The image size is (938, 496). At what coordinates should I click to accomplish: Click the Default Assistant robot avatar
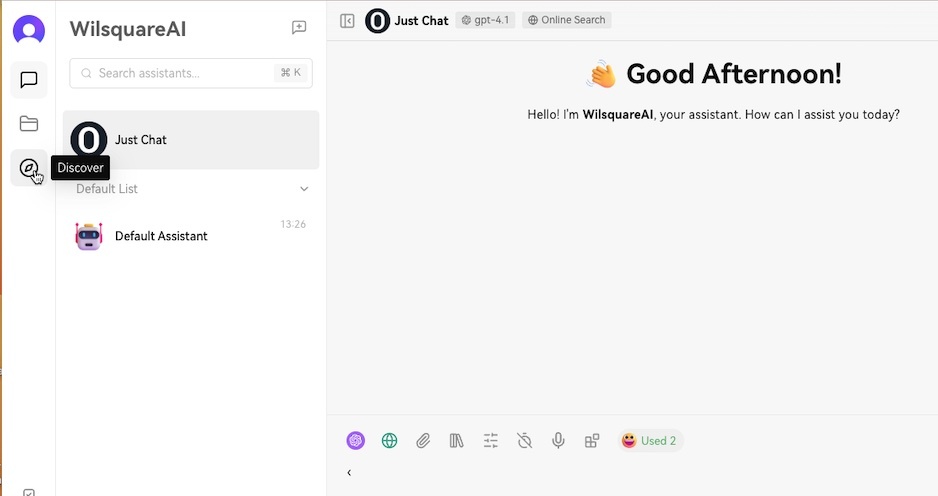pyautogui.click(x=89, y=236)
